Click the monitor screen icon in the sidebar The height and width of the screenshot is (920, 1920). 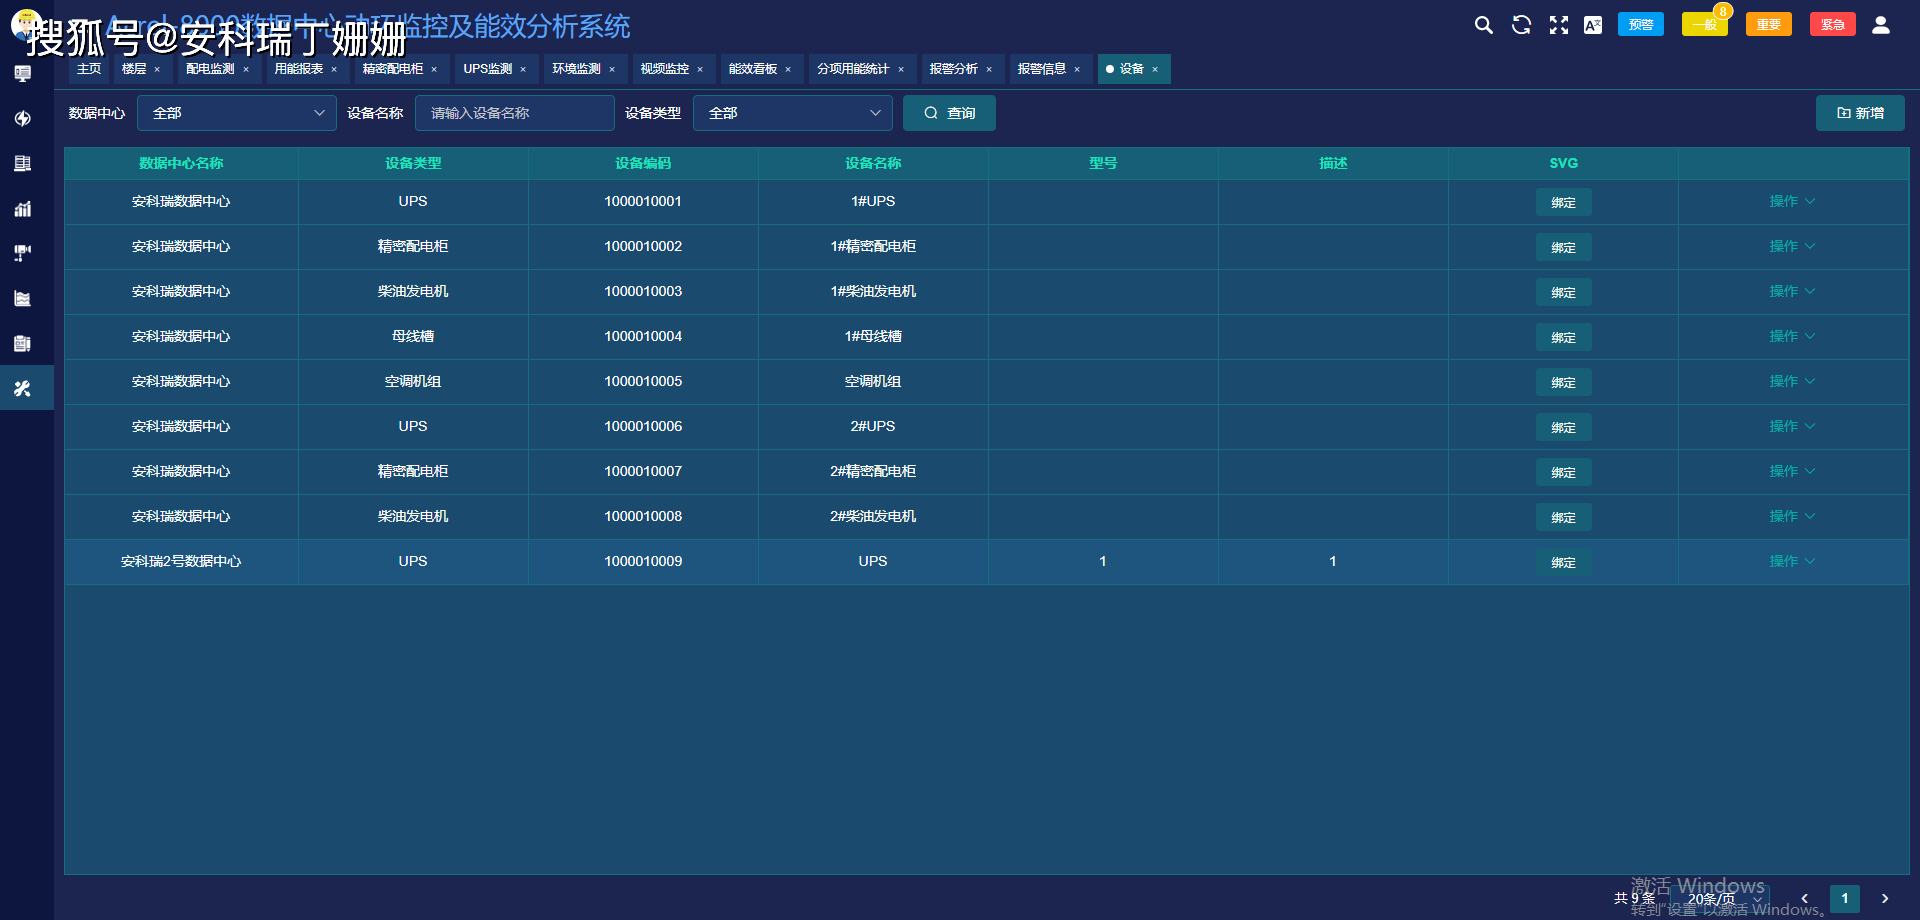[x=23, y=74]
